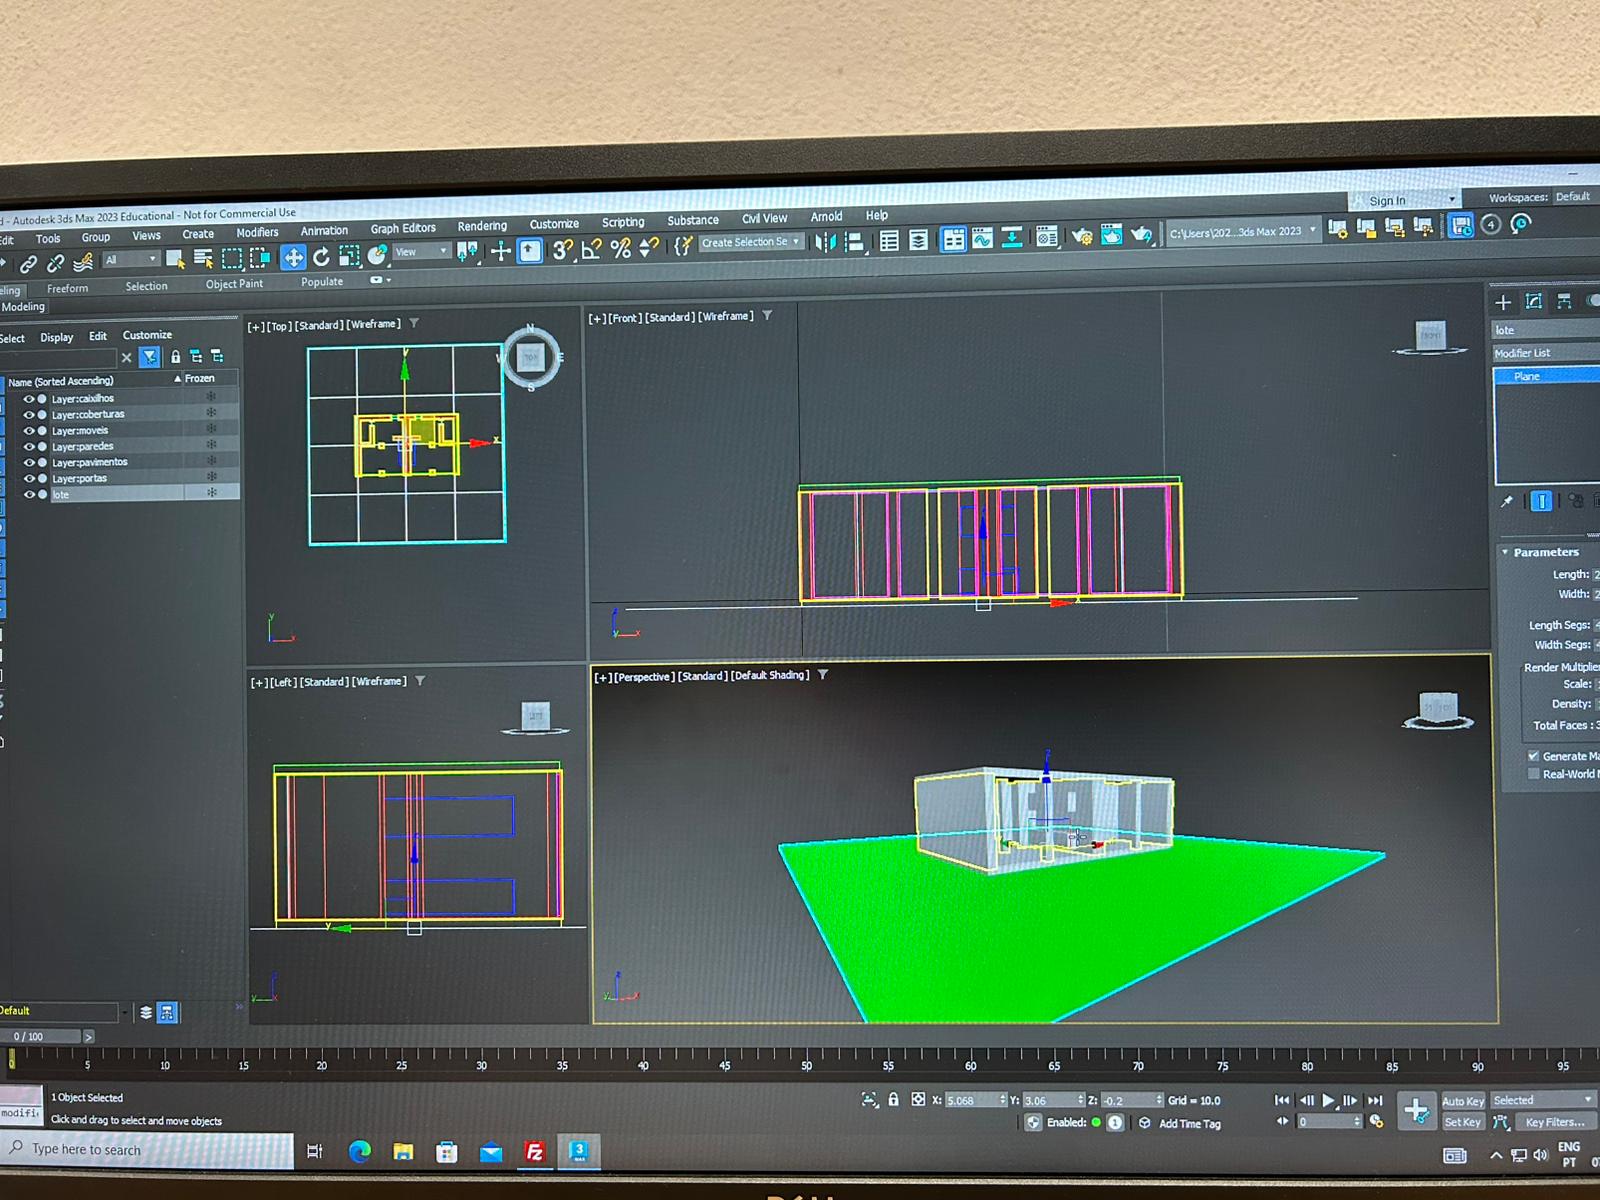Activate the Select and Move tool

[292, 258]
